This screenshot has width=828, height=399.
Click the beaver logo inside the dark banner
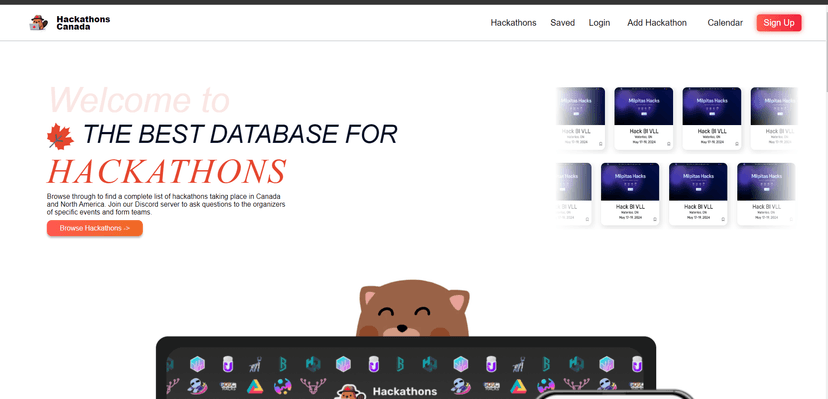coord(351,392)
